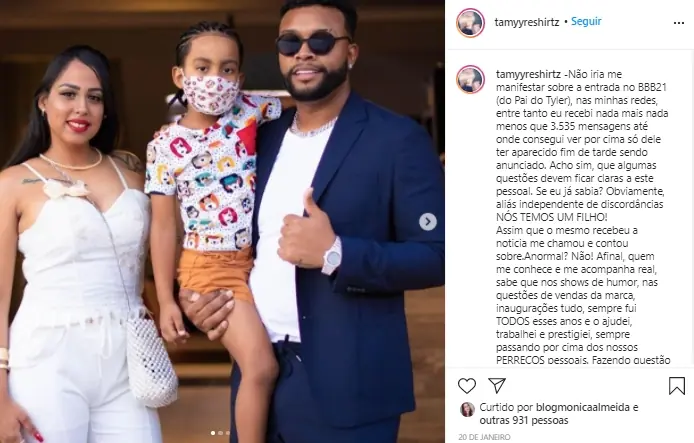
Task: Select the first carousel dot indicator
Action: pyautogui.click(x=213, y=433)
